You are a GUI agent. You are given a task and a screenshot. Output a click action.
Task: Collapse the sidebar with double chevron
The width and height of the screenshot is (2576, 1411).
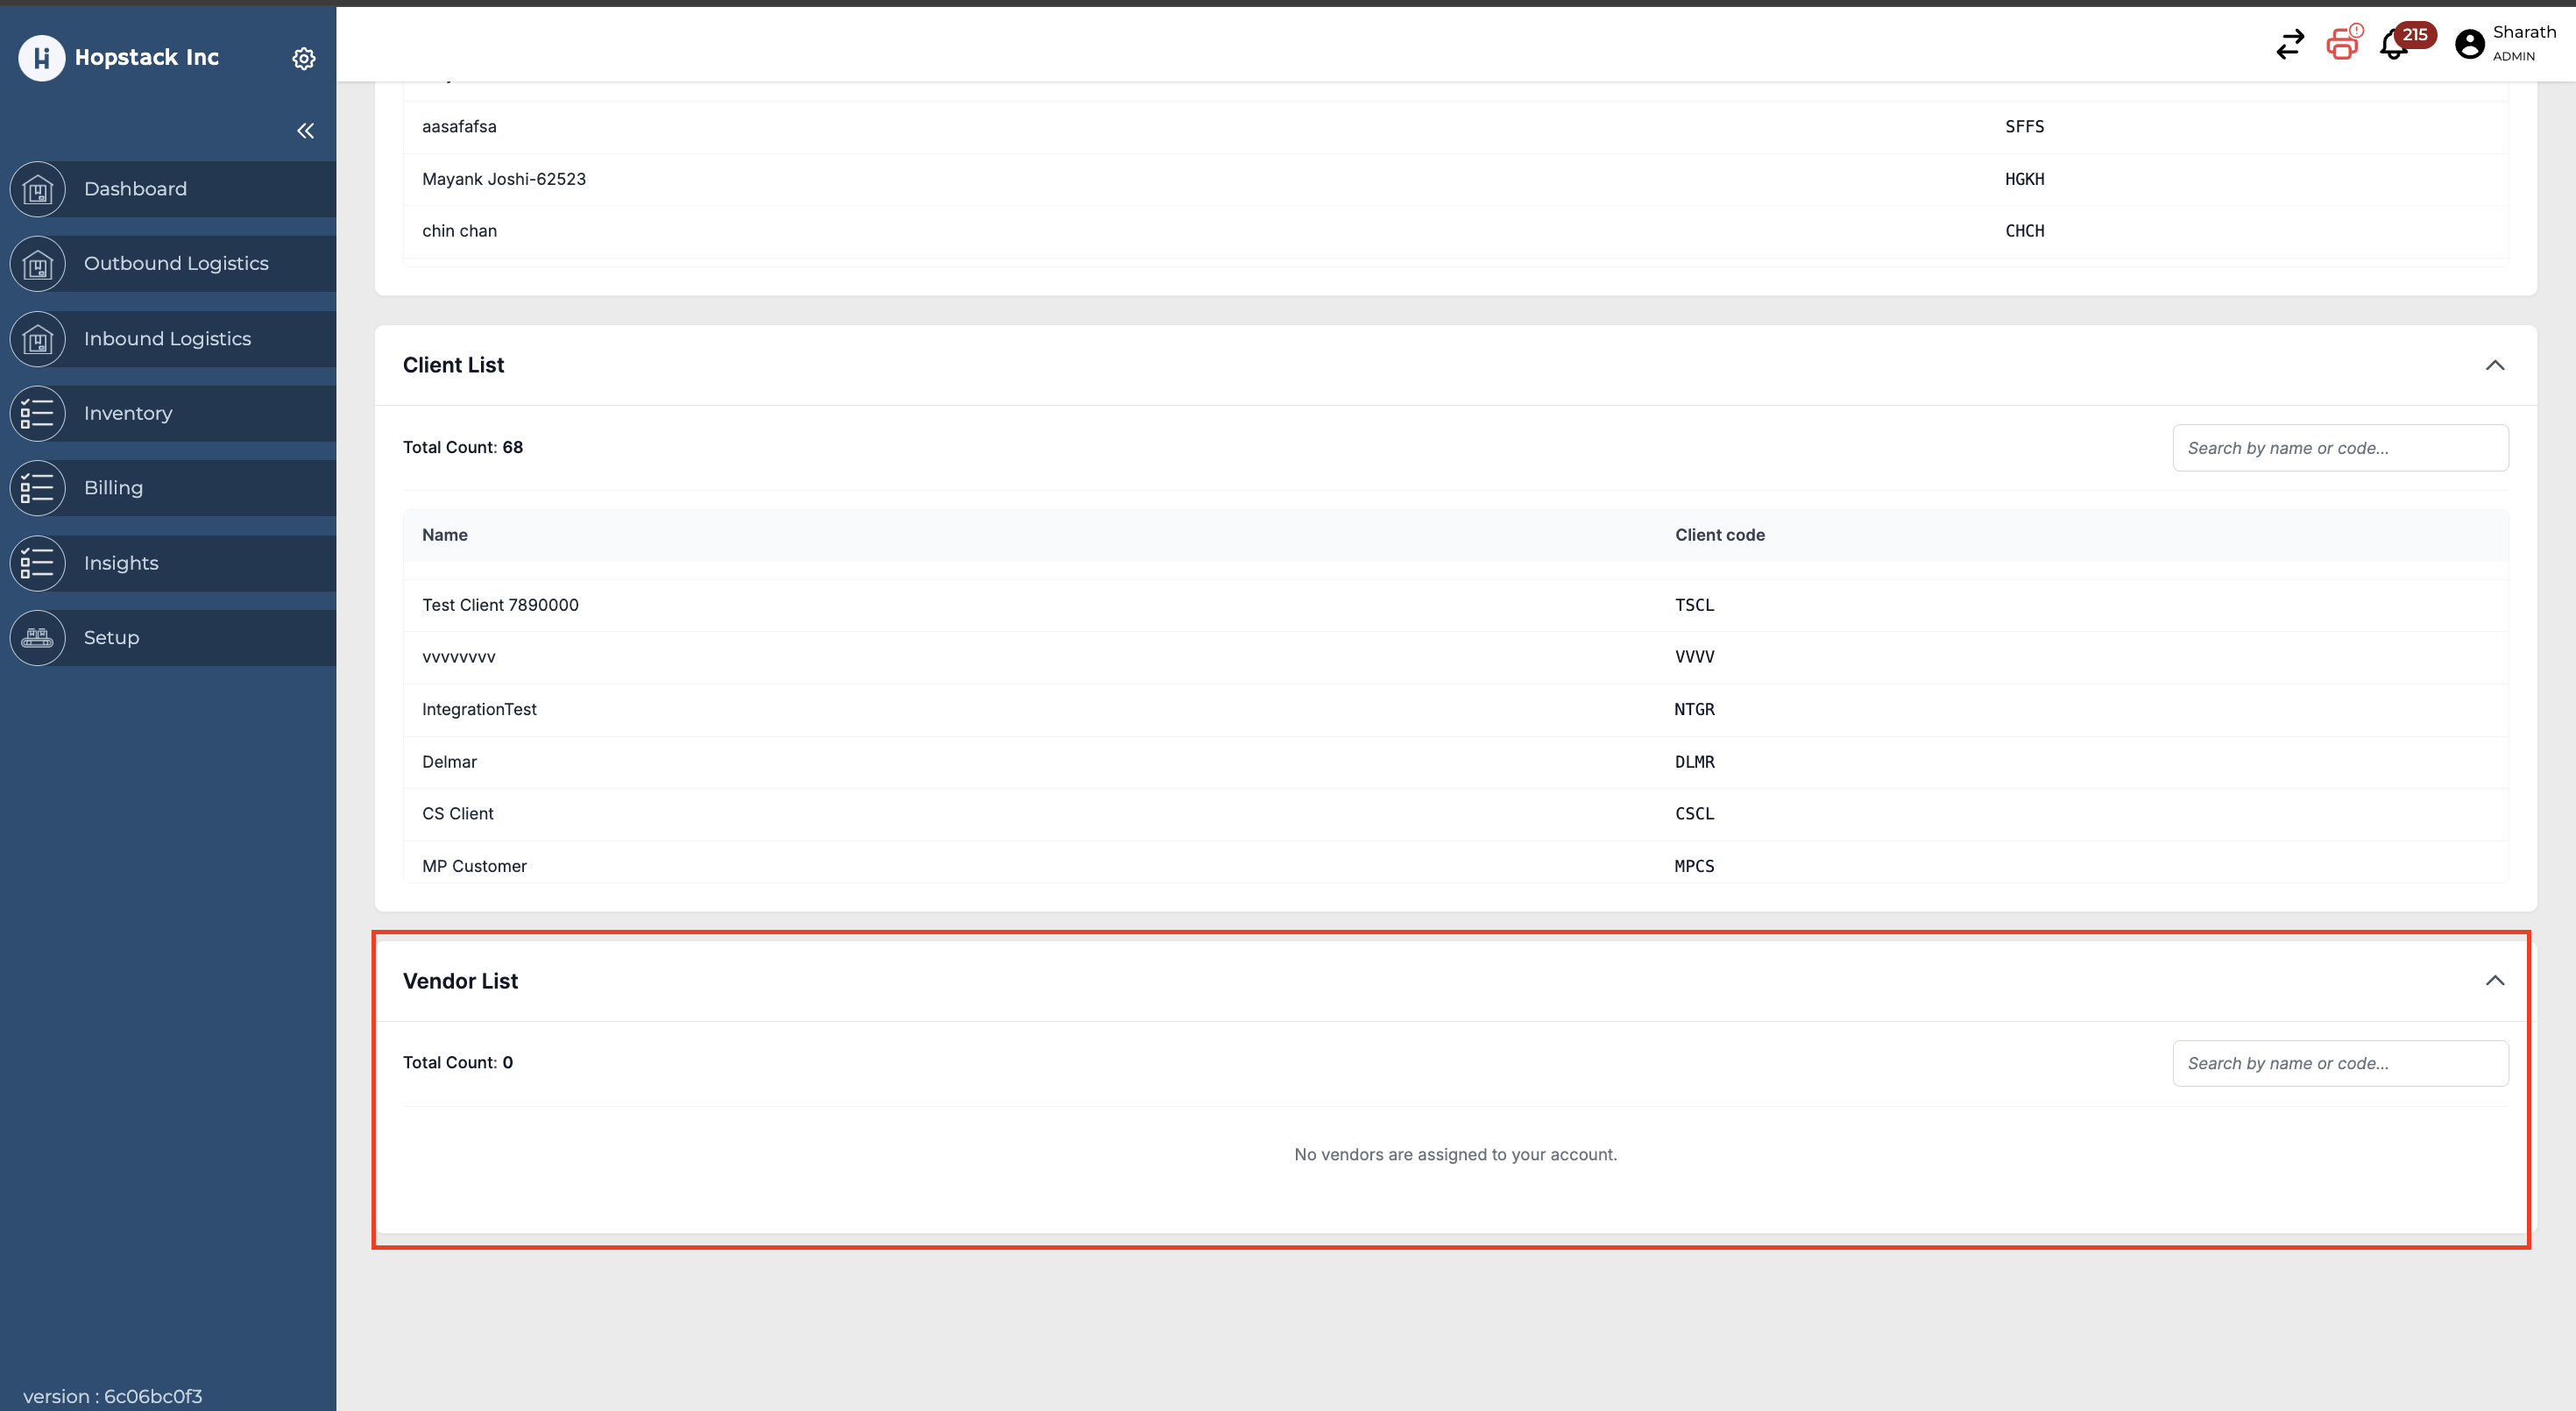[x=306, y=131]
